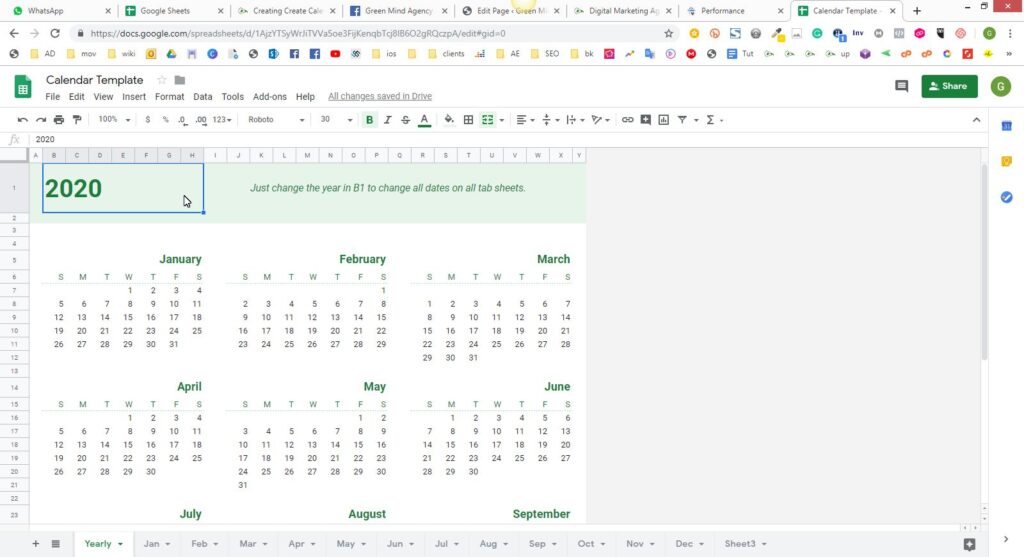Open the All sheets list icon
Screen dimensions: 1024x557
click(x=56, y=543)
